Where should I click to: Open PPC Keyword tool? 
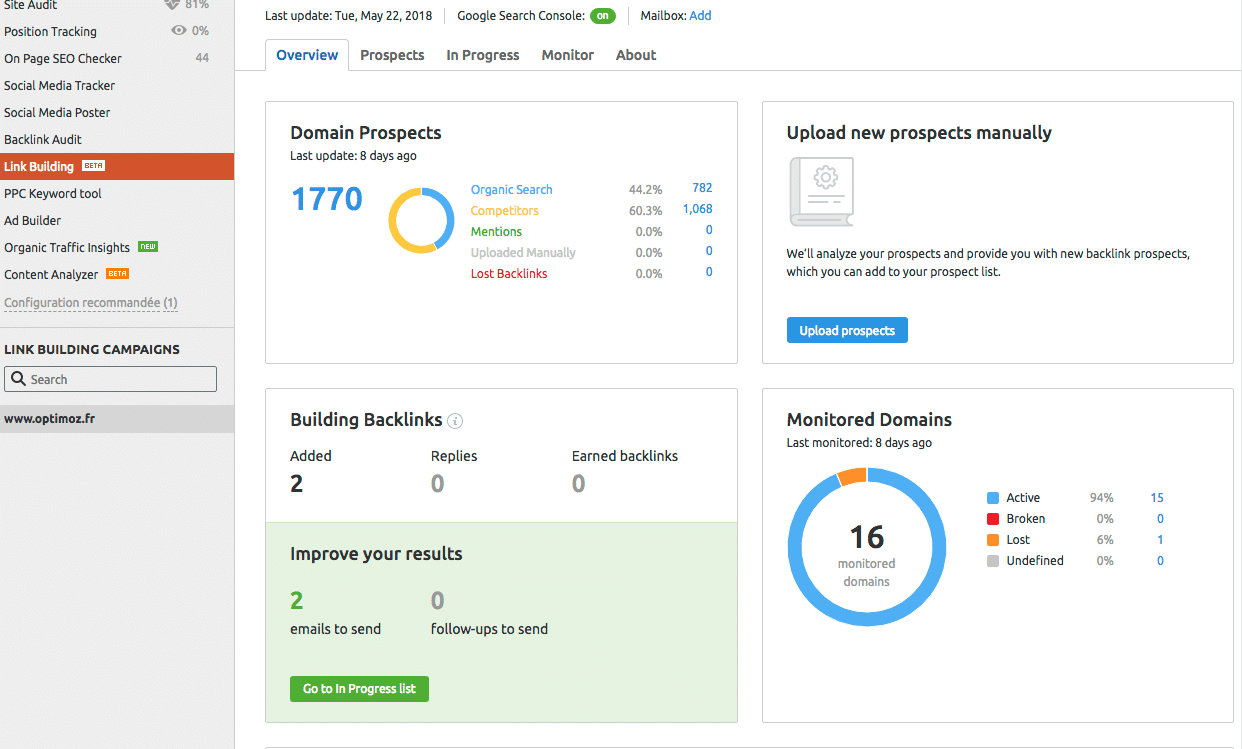coord(53,193)
